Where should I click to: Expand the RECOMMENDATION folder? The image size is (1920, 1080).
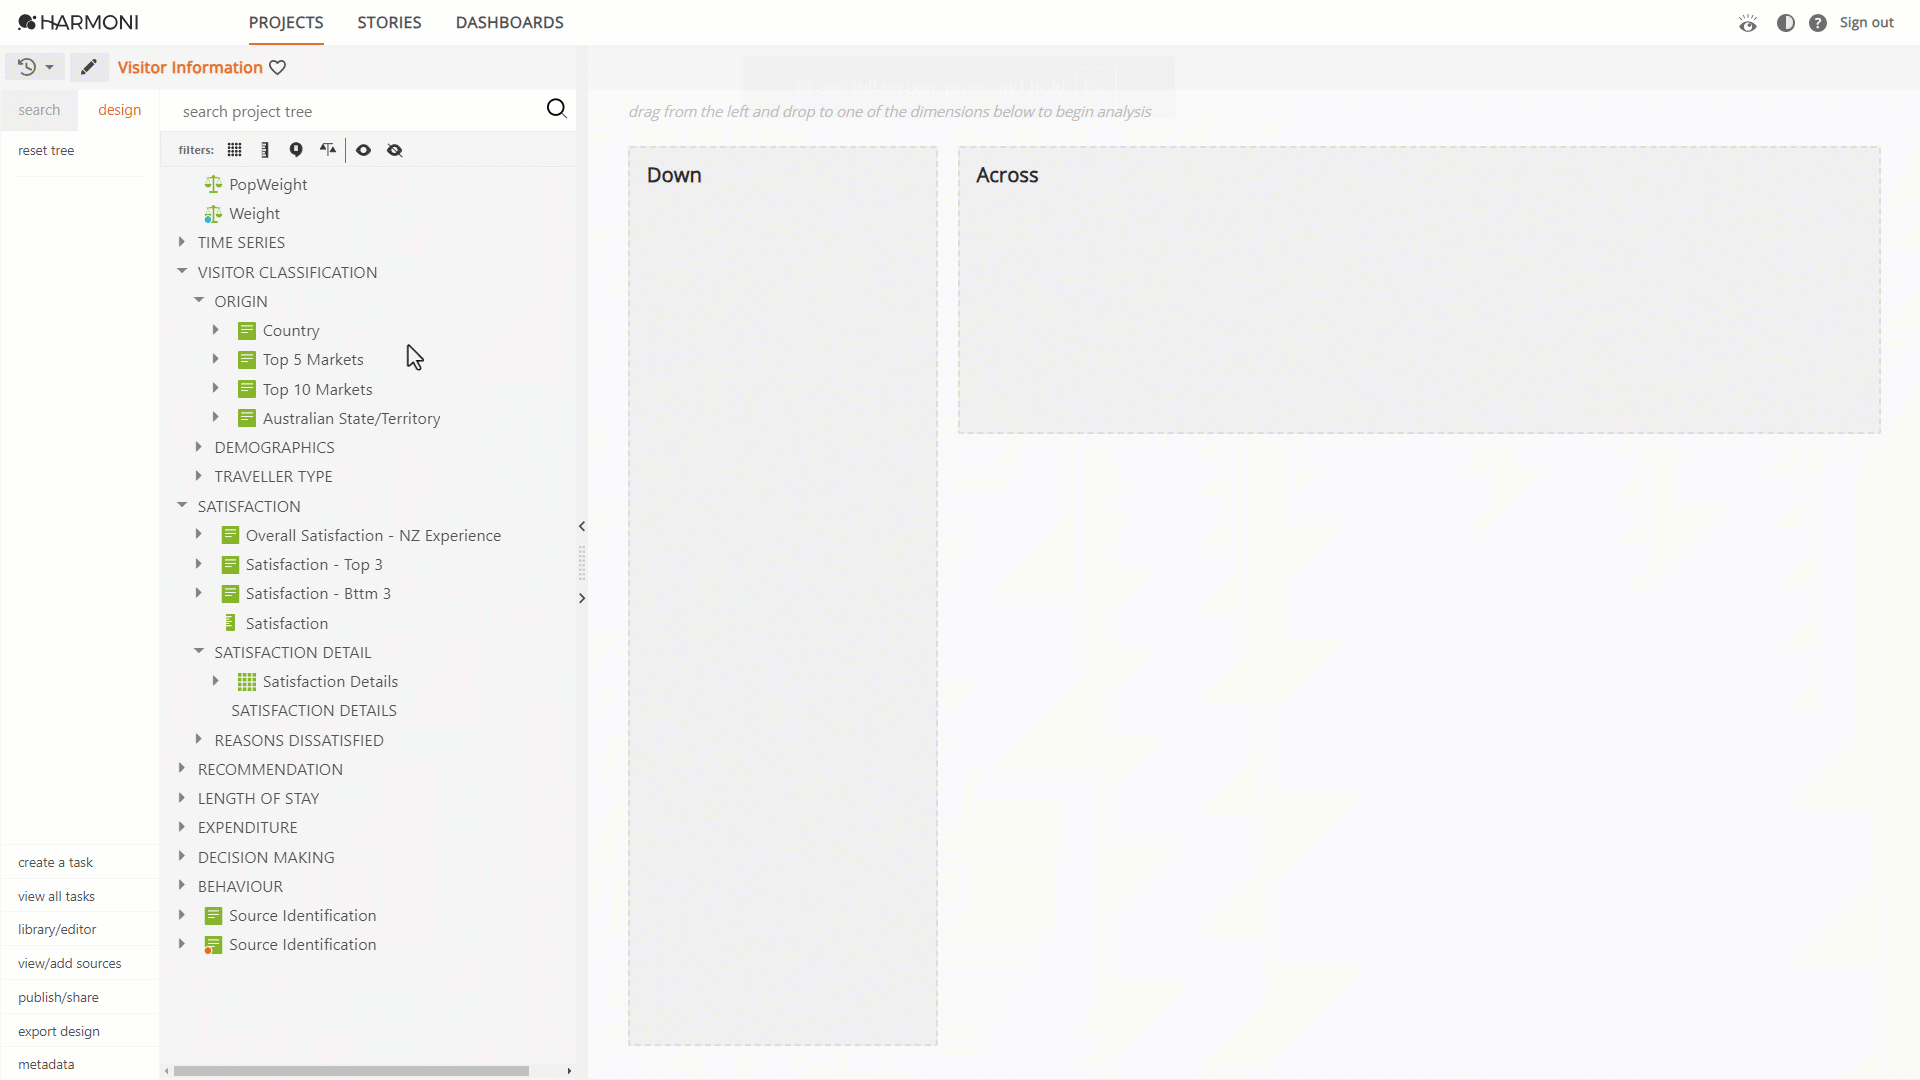(x=182, y=768)
